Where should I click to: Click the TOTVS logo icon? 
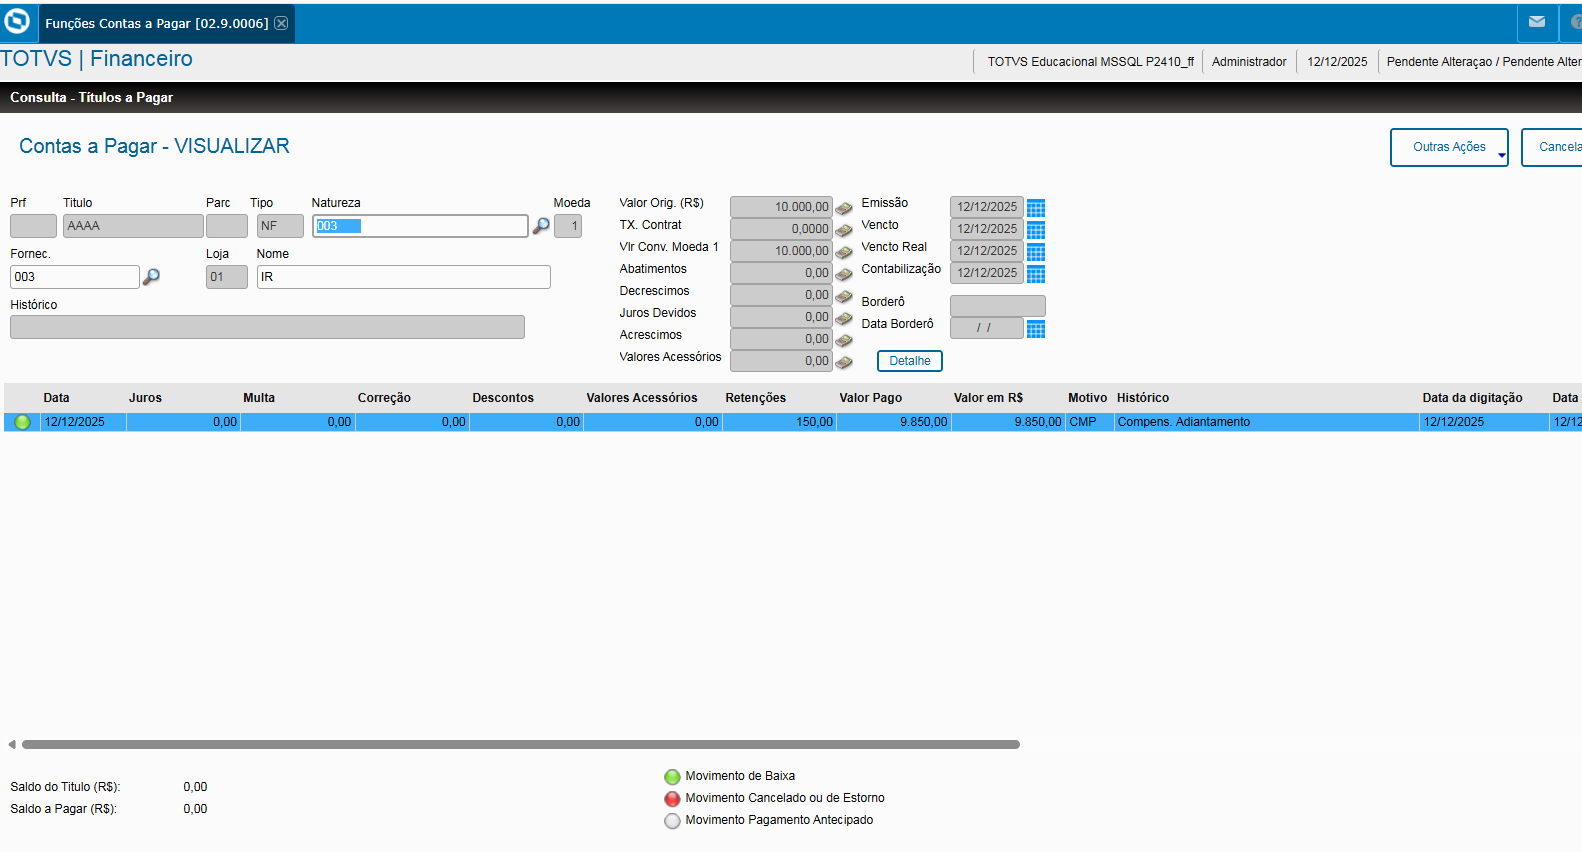[x=17, y=21]
